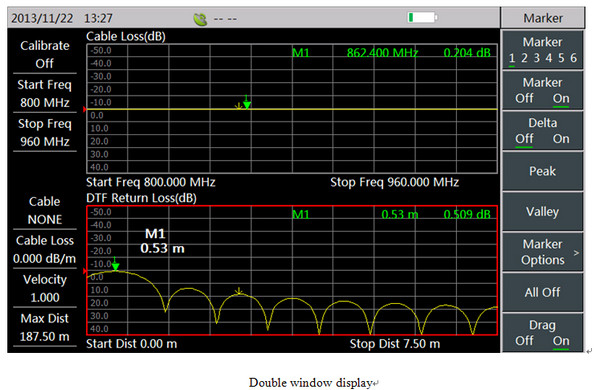The width and height of the screenshot is (600, 390).
Task: Select marker number 6
Action: click(573, 58)
